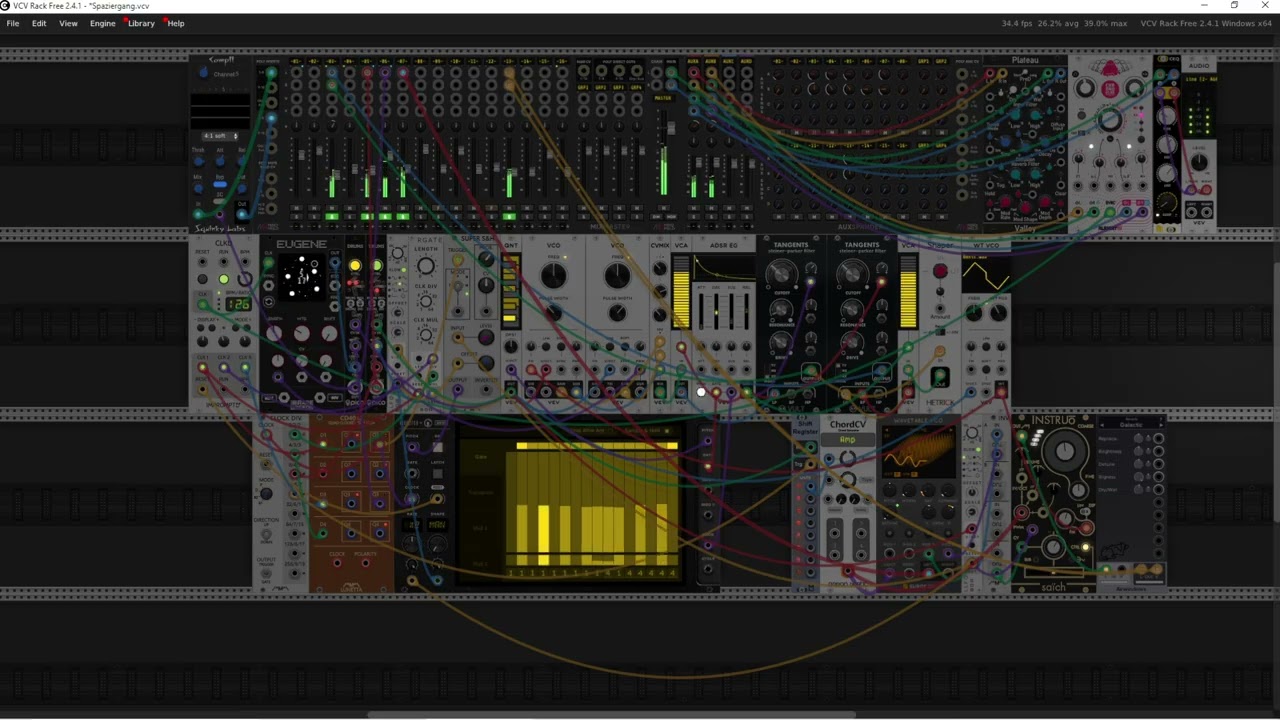Click the CLKD CLK 1 output jack
Screen dimensions: 1280x720
202,367
